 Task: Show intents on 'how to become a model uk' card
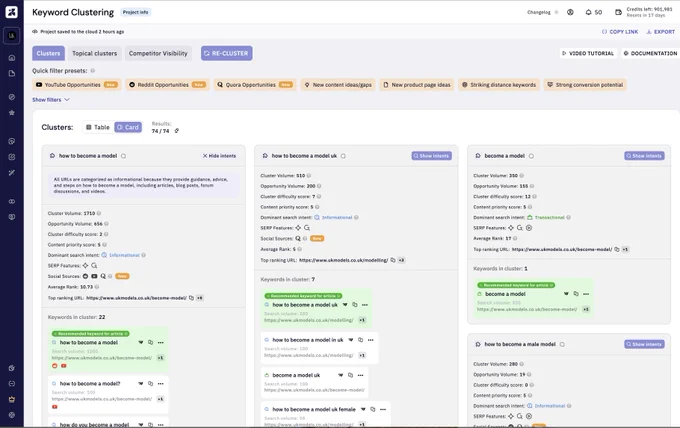[x=432, y=156]
